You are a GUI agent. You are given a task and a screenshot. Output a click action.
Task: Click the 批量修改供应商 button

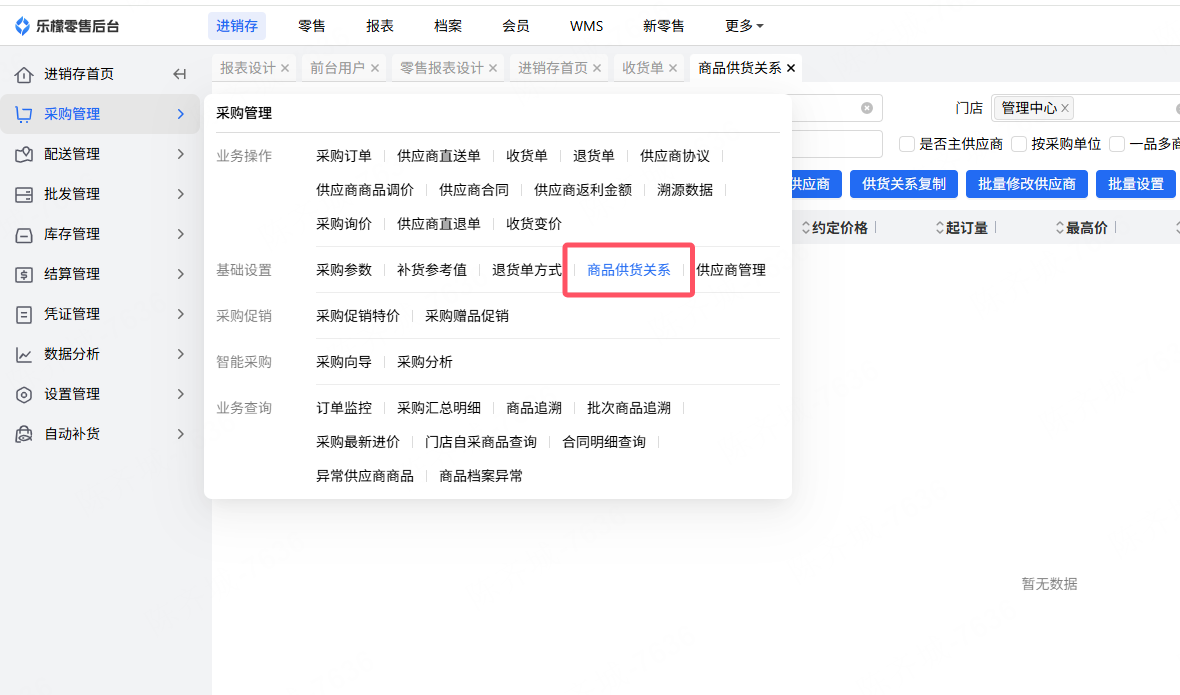point(1026,184)
